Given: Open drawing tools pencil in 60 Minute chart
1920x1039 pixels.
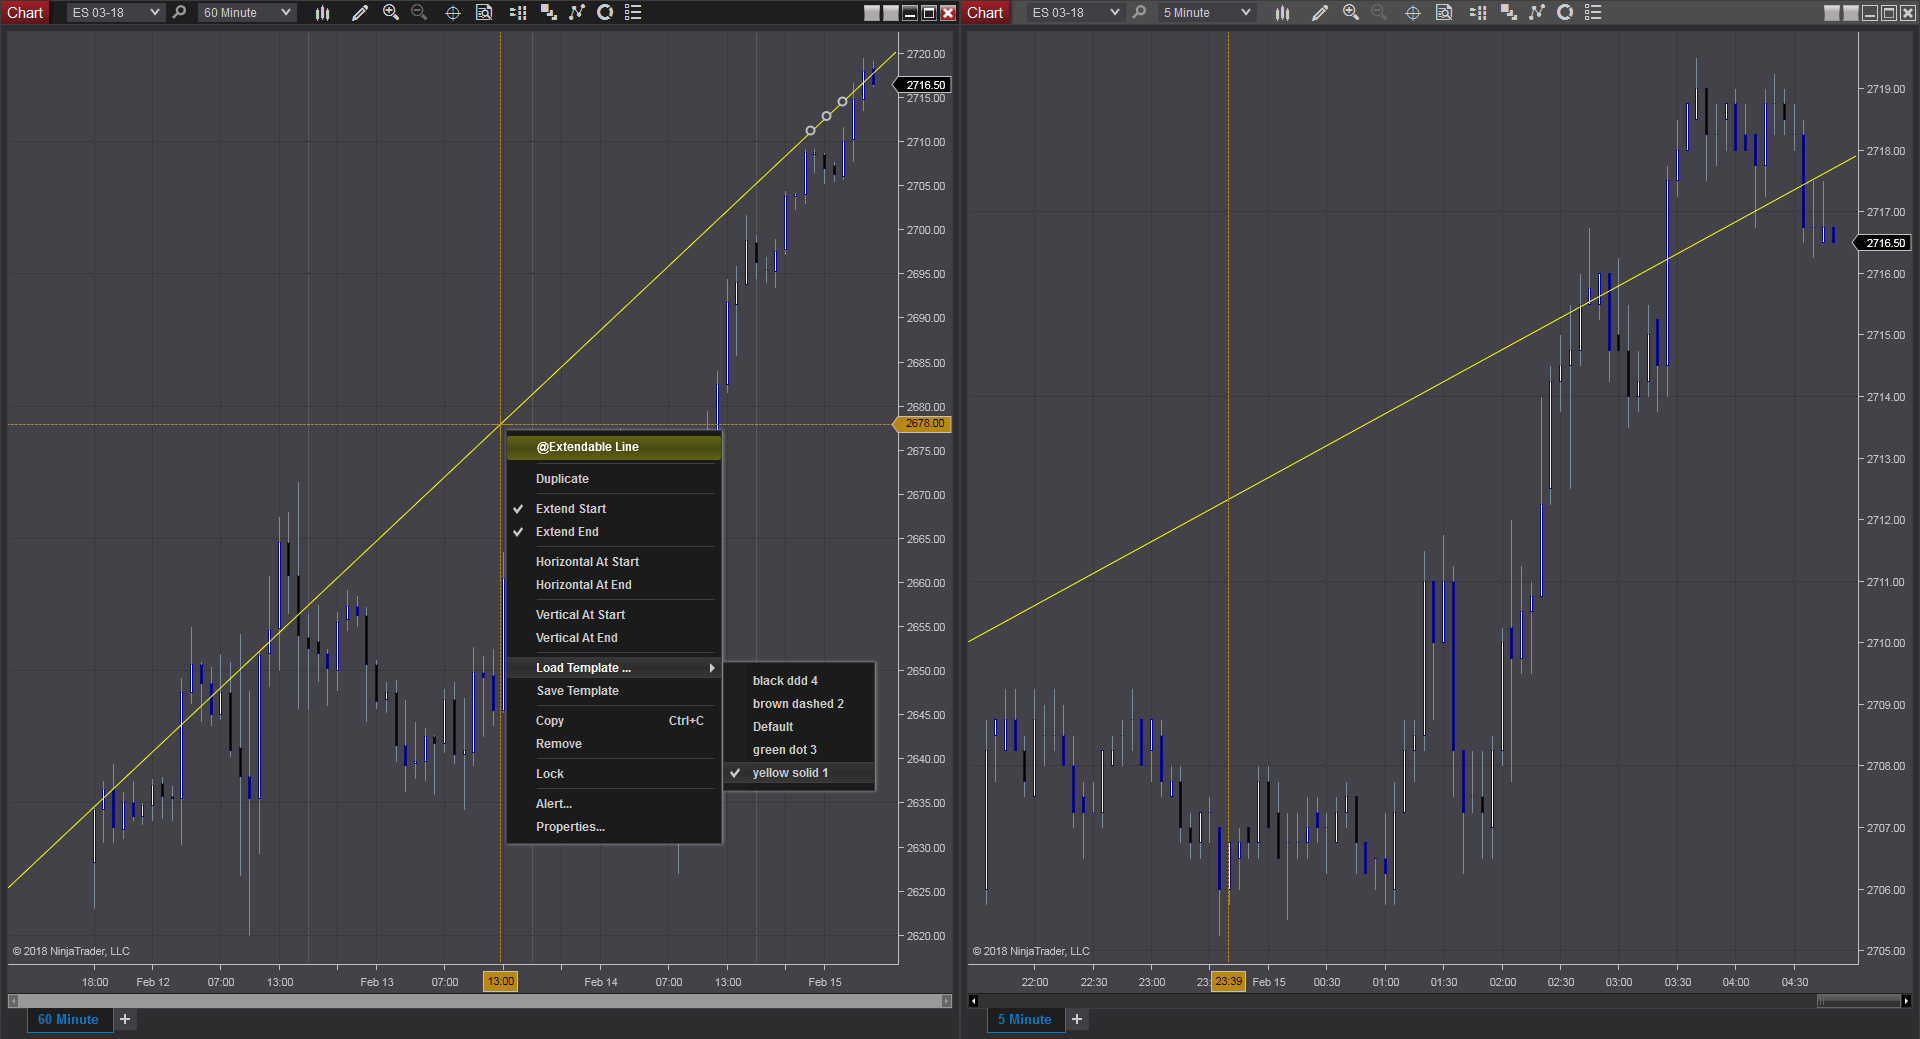Looking at the screenshot, I should (x=360, y=12).
